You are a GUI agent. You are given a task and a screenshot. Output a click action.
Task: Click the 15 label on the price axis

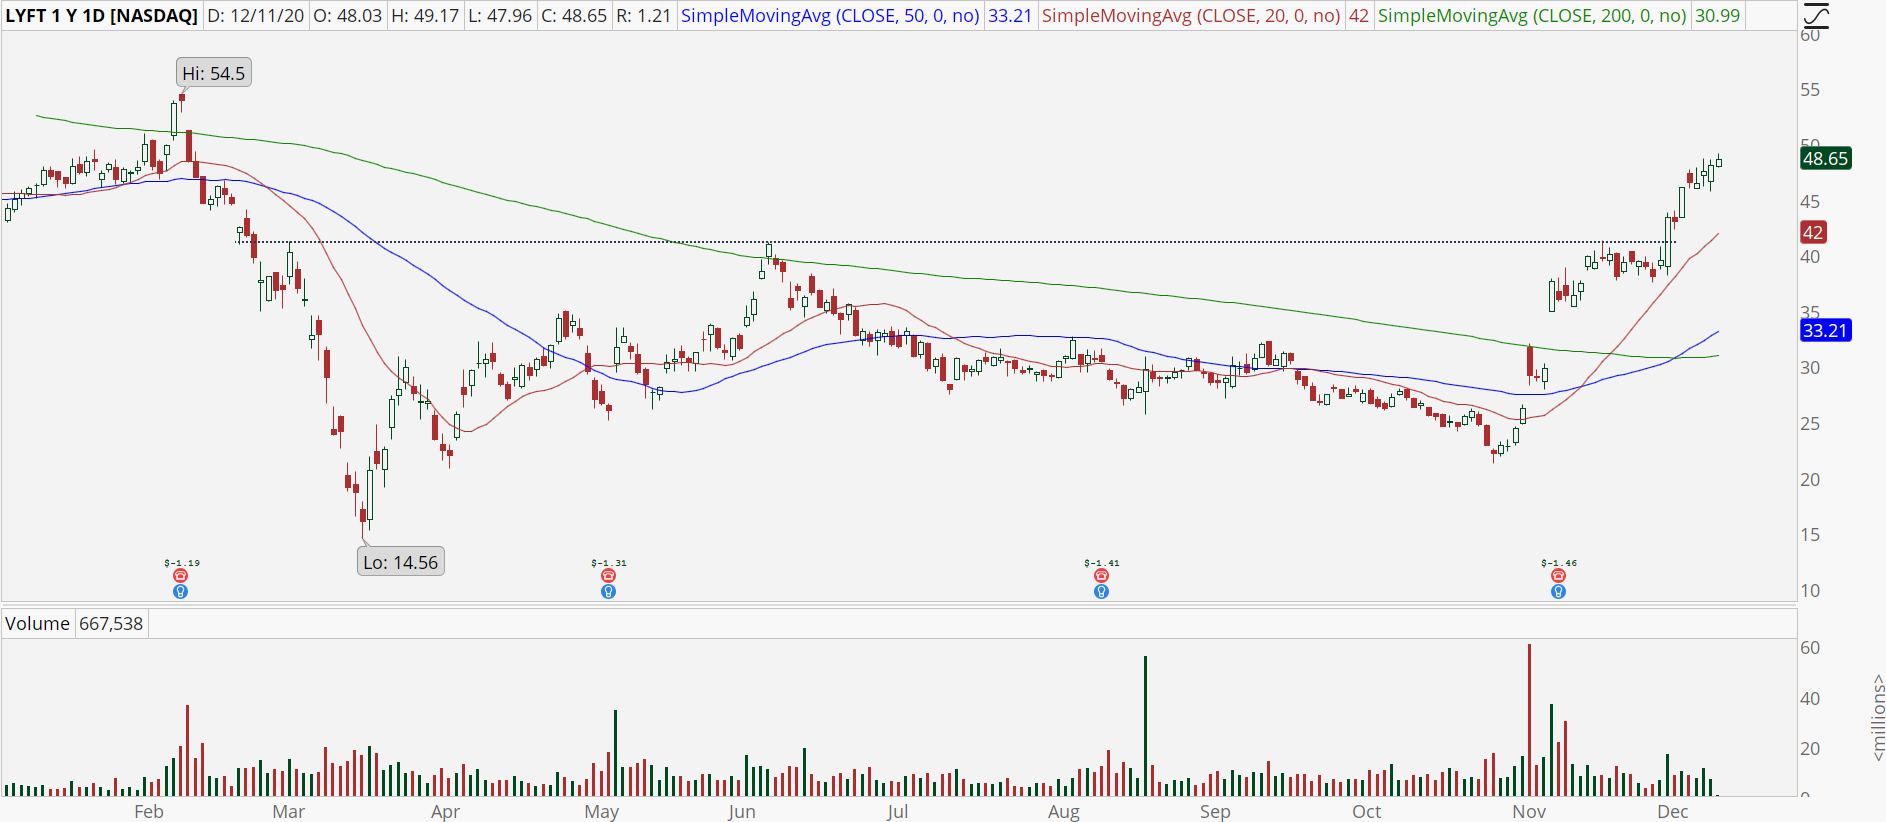coord(1810,535)
